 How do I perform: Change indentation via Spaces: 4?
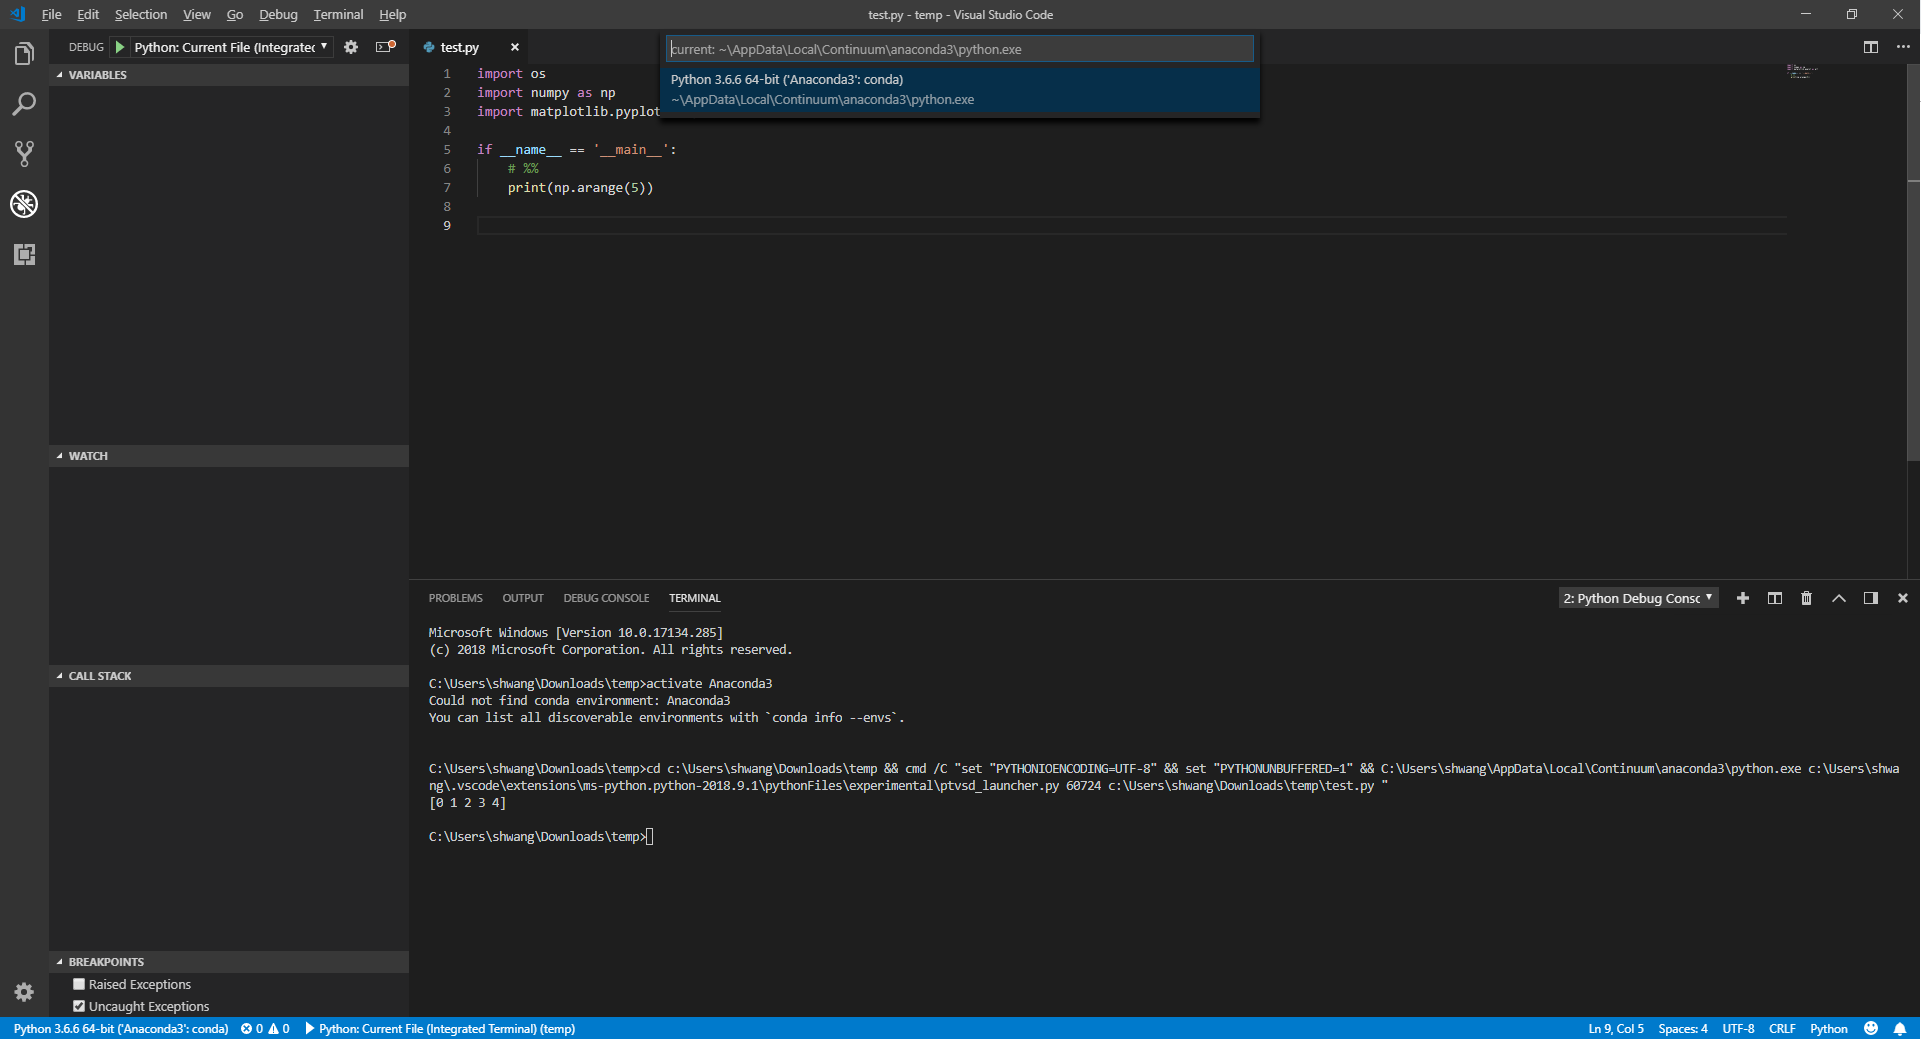1683,1028
